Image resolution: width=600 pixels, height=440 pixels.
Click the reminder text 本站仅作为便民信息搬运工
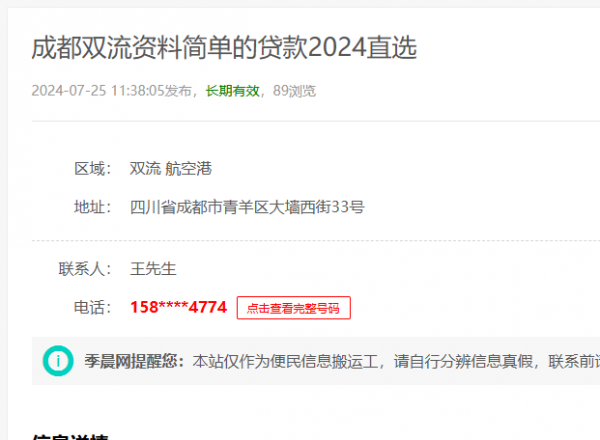285,361
